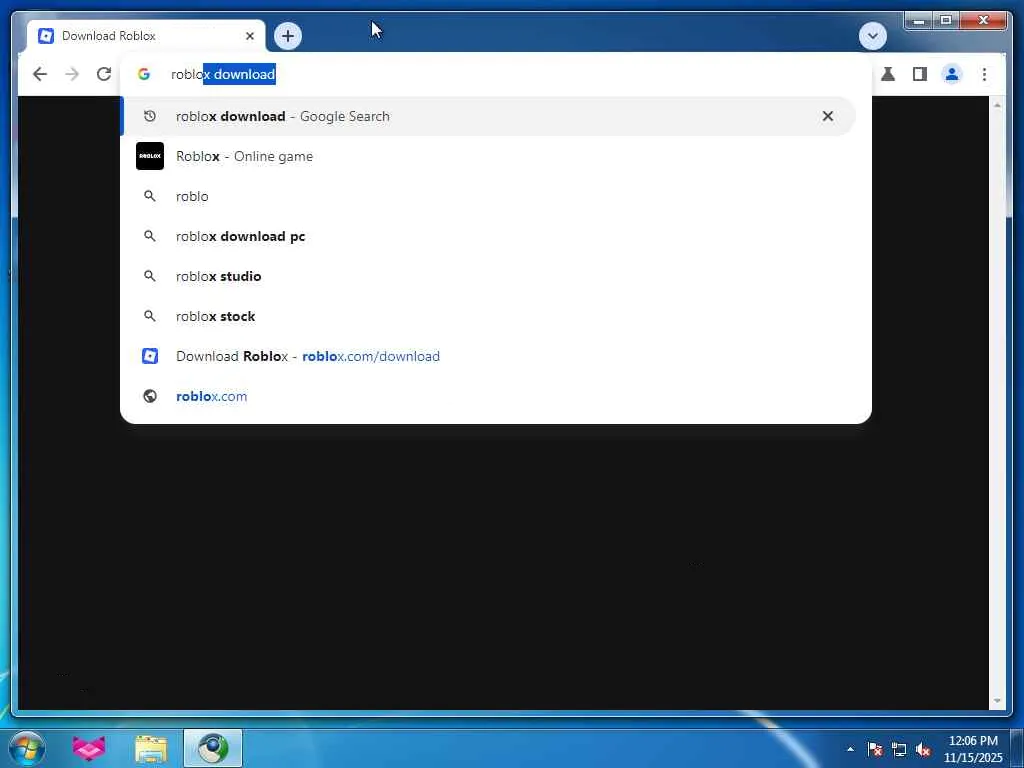Open Windows Explorer from the taskbar
Image resolution: width=1024 pixels, height=768 pixels.
click(x=151, y=748)
